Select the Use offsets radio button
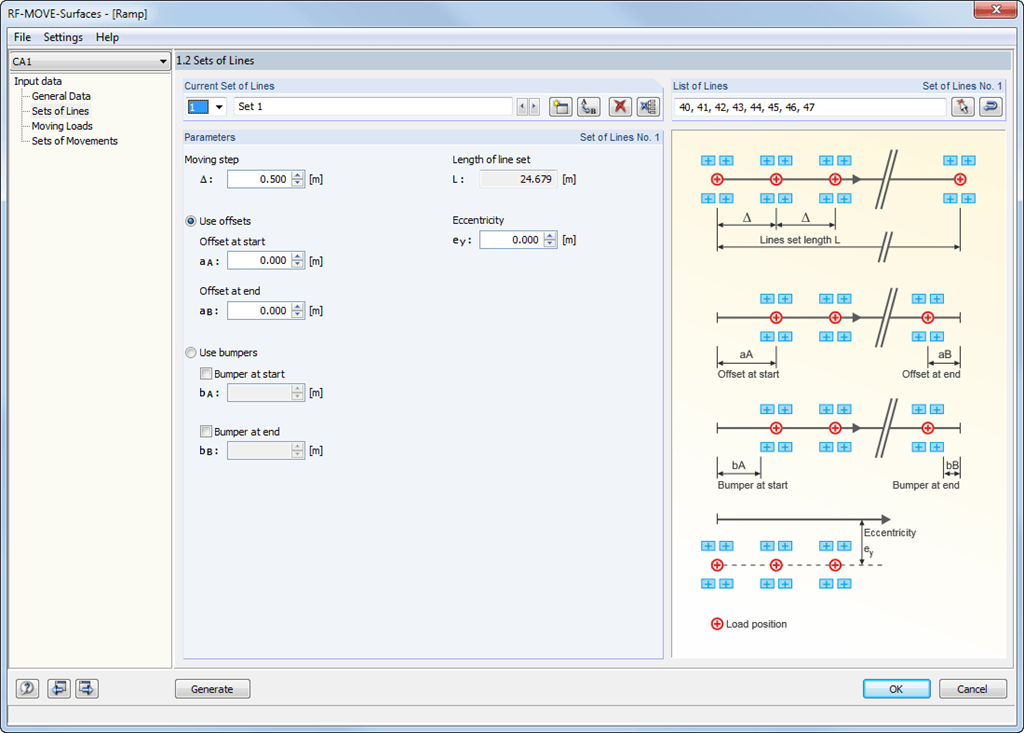 [x=191, y=221]
